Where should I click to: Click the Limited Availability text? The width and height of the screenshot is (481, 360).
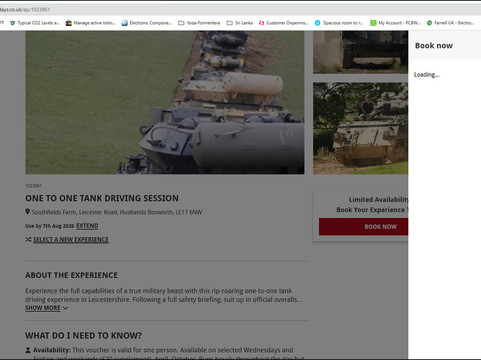click(378, 200)
